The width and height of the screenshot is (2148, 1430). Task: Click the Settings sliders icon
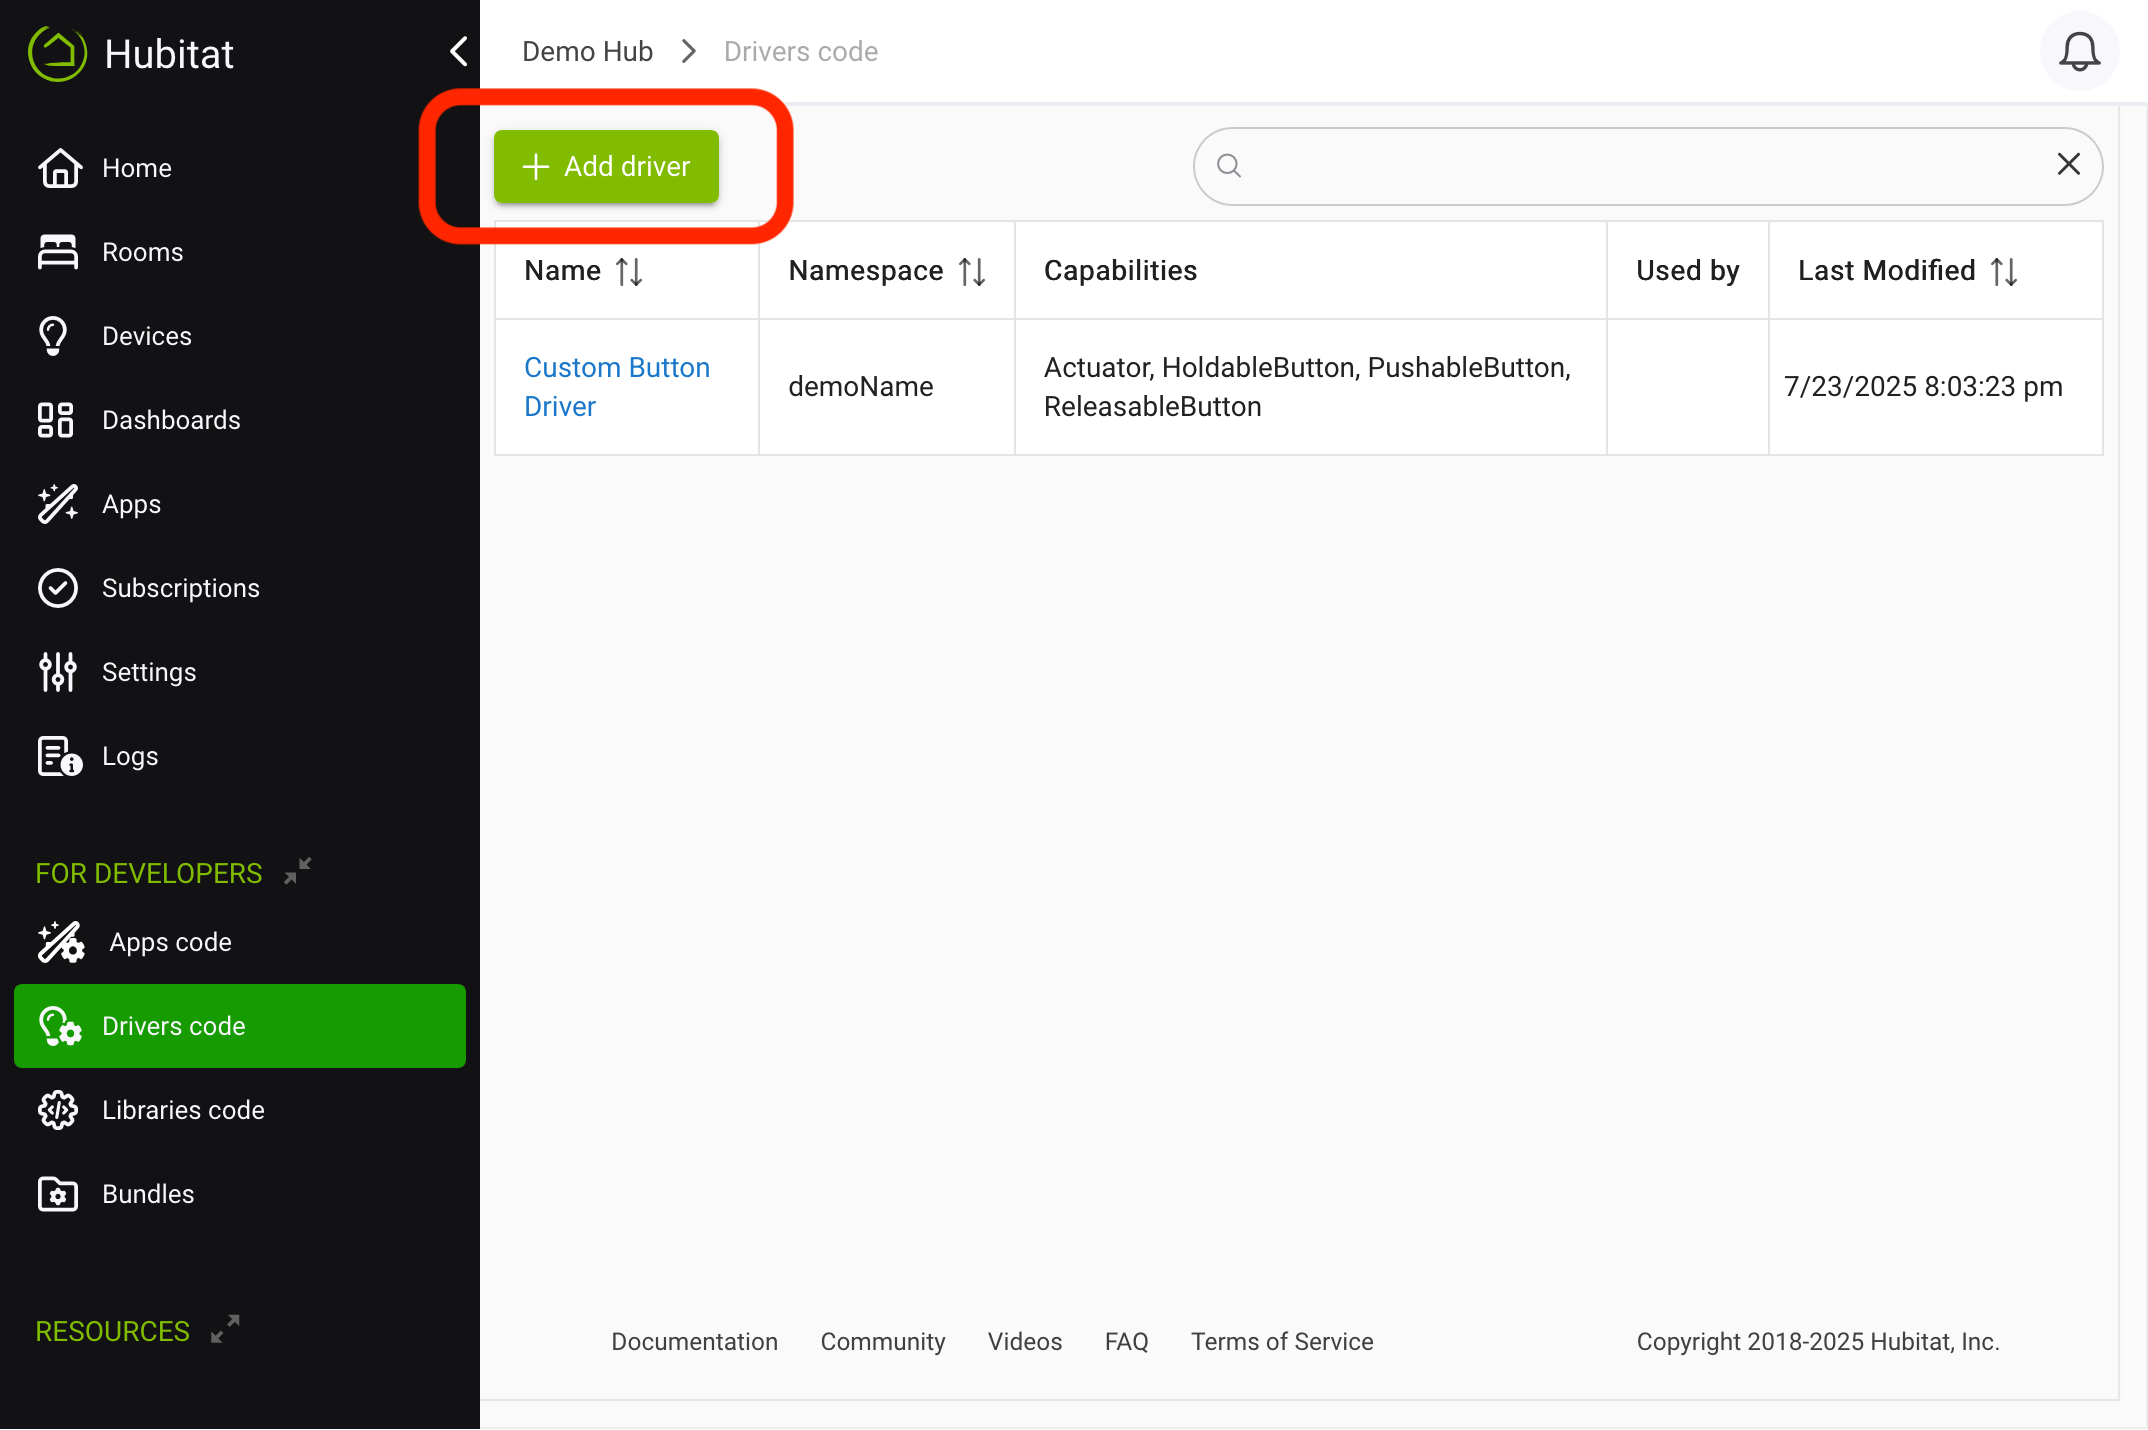coord(58,672)
